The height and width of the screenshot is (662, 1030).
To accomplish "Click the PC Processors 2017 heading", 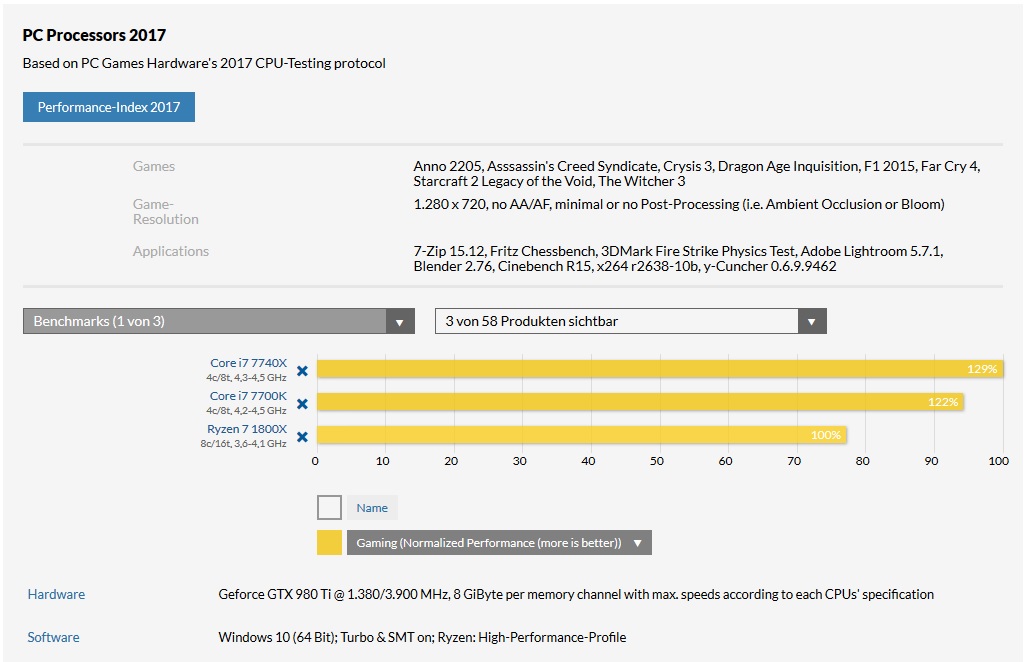I will (95, 35).
